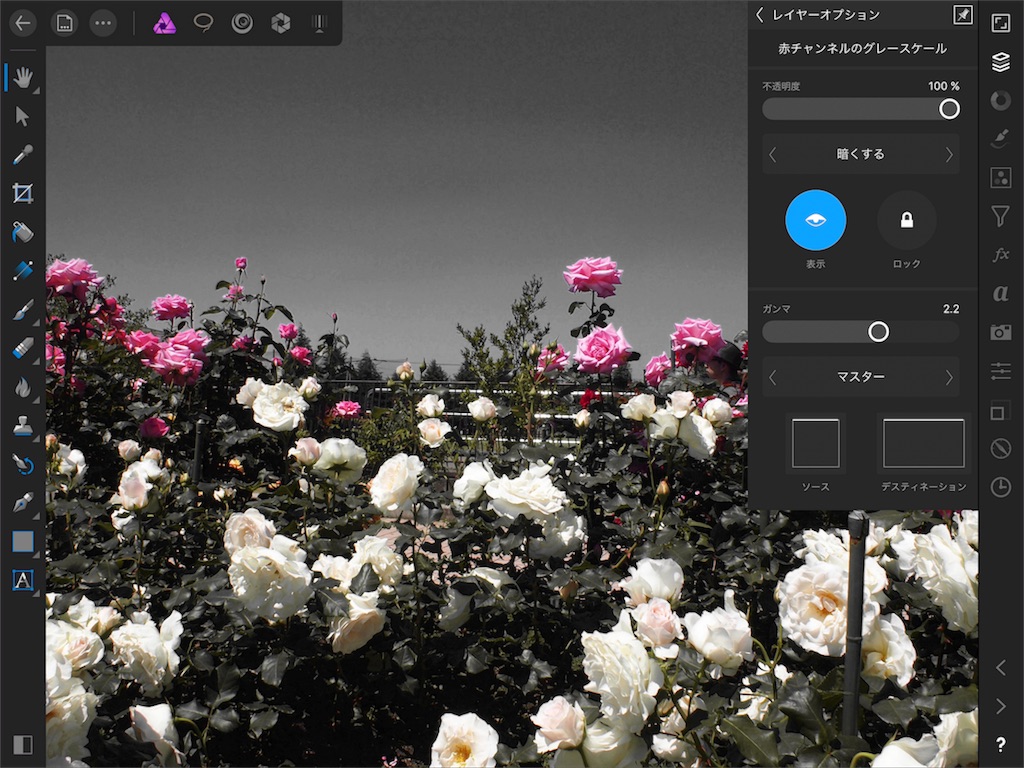This screenshot has width=1024, height=768.
Task: Select the Gradient tool
Action: coord(23,270)
